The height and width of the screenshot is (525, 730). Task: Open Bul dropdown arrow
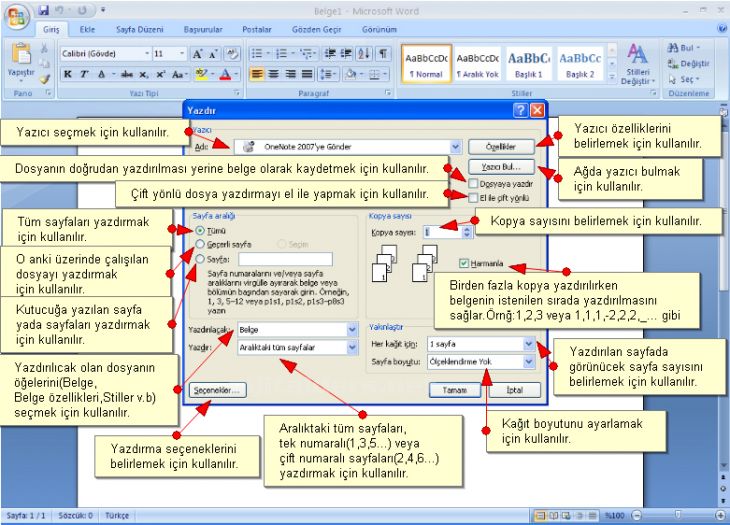[698, 47]
